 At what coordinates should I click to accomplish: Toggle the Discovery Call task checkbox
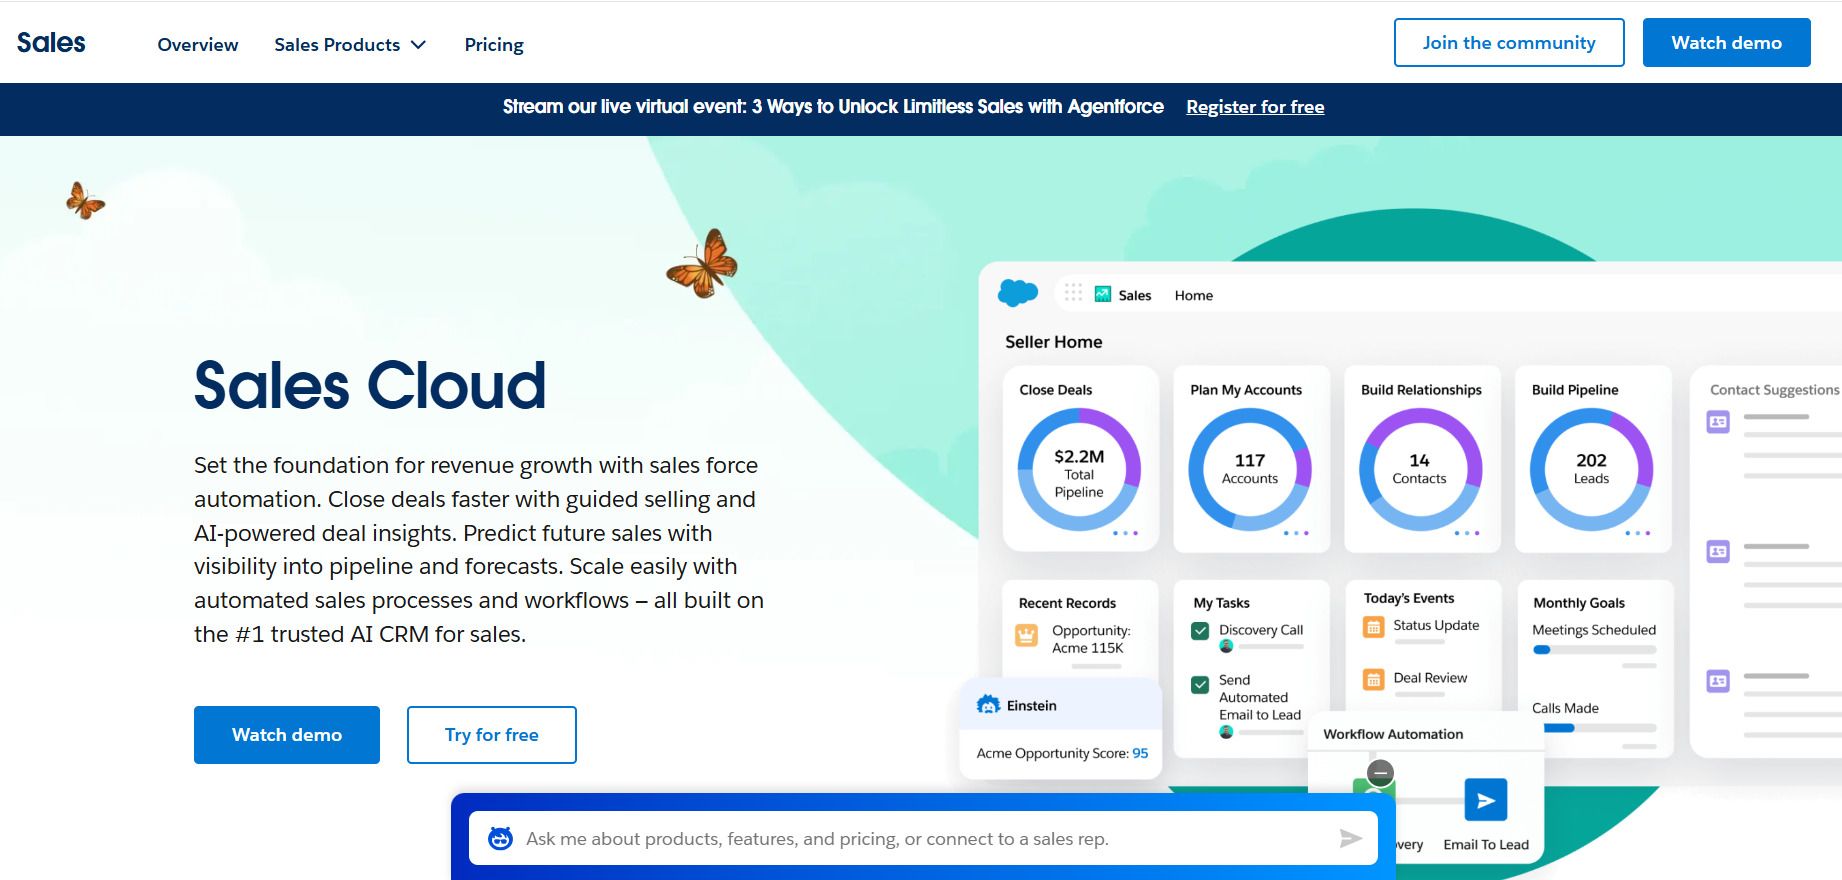[1200, 631]
